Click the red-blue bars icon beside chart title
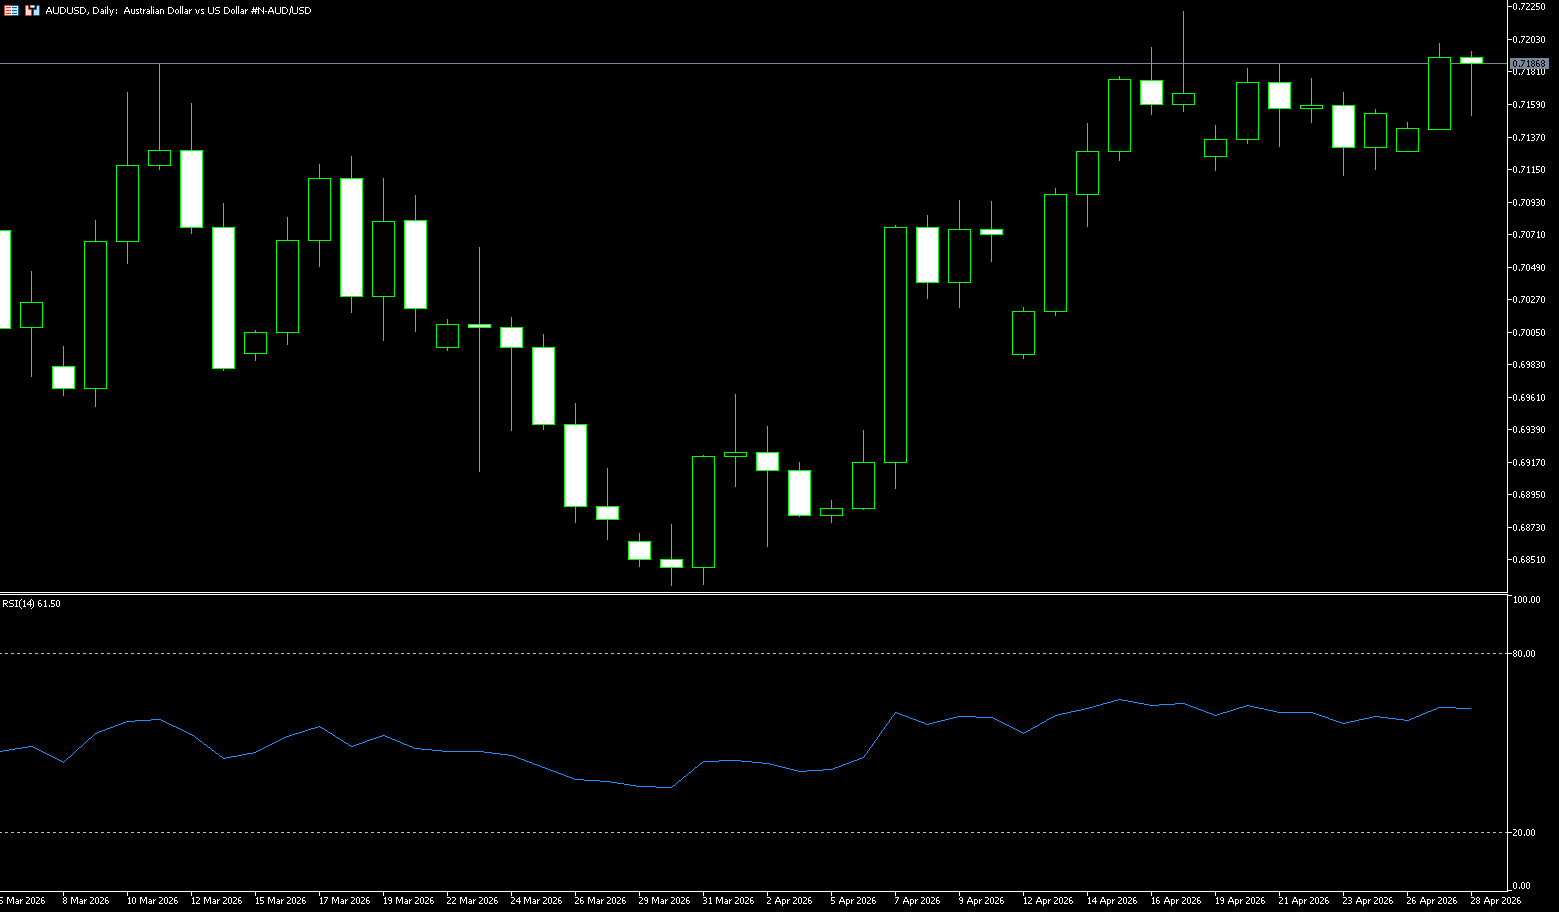 pyautogui.click(x=33, y=10)
